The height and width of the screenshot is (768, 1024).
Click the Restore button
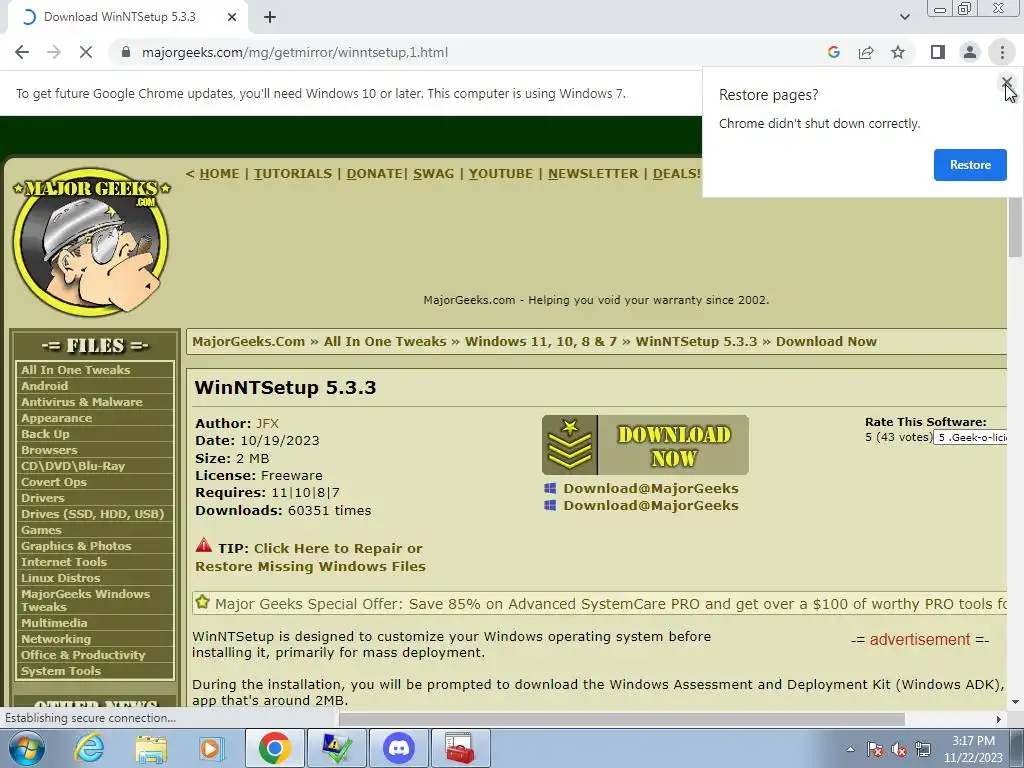[970, 165]
